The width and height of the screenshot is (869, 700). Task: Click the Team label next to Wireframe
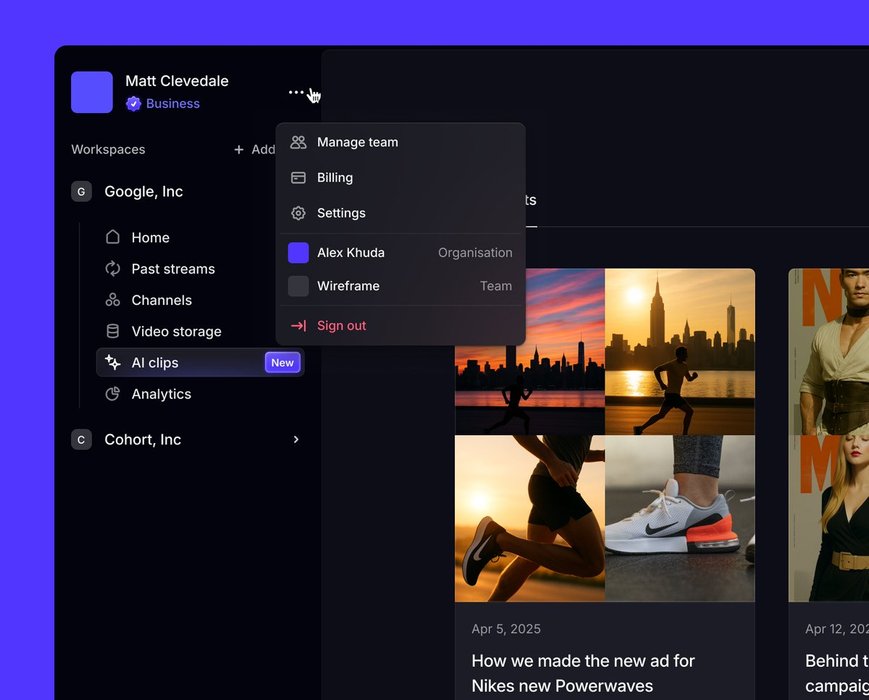(x=496, y=286)
